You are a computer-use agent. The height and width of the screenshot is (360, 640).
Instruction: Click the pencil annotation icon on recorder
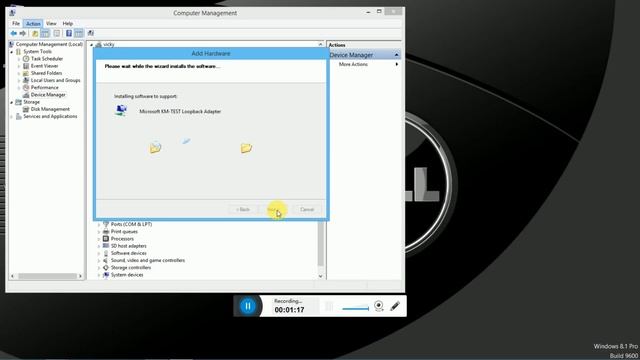395,306
